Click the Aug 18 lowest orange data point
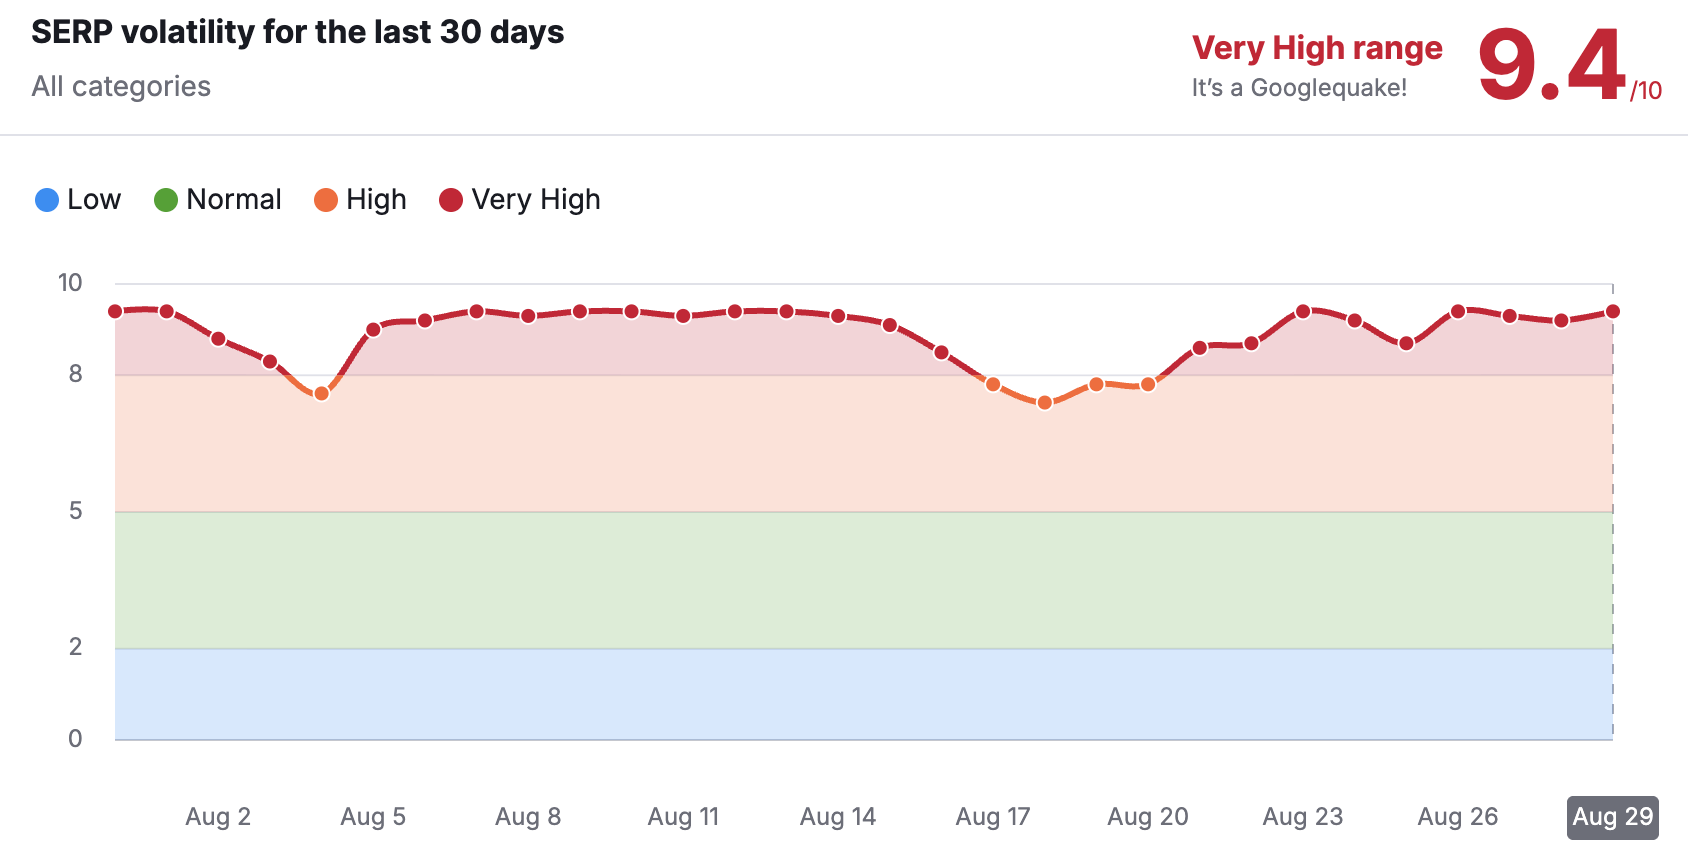The width and height of the screenshot is (1688, 860). coord(1045,403)
